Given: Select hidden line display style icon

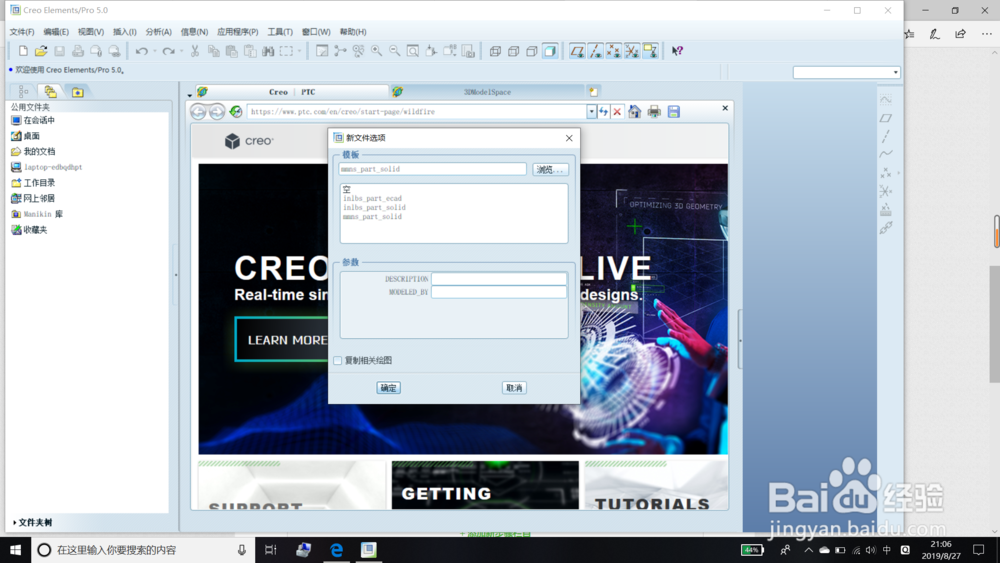Looking at the screenshot, I should 513,51.
